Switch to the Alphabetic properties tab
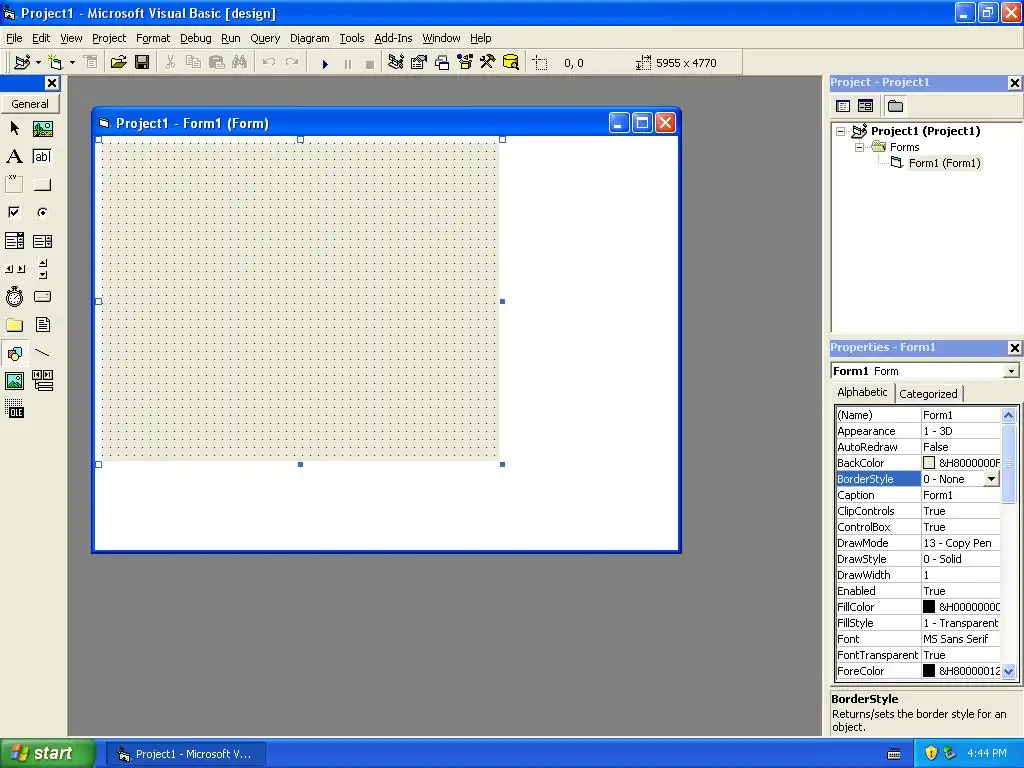1024x768 pixels. tap(862, 392)
